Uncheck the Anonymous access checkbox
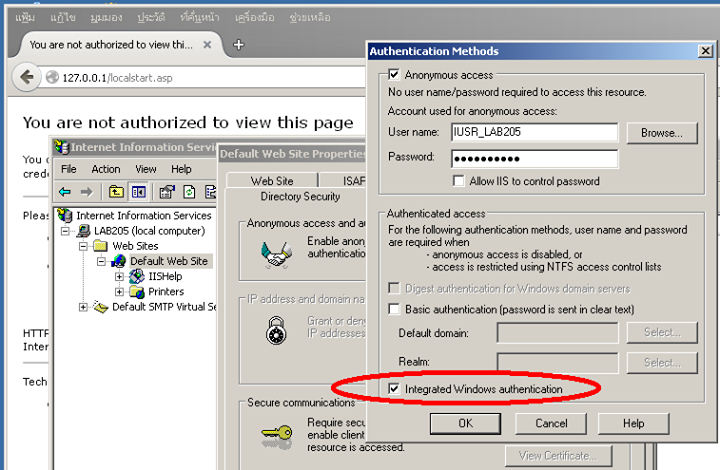The image size is (720, 470). [x=393, y=74]
